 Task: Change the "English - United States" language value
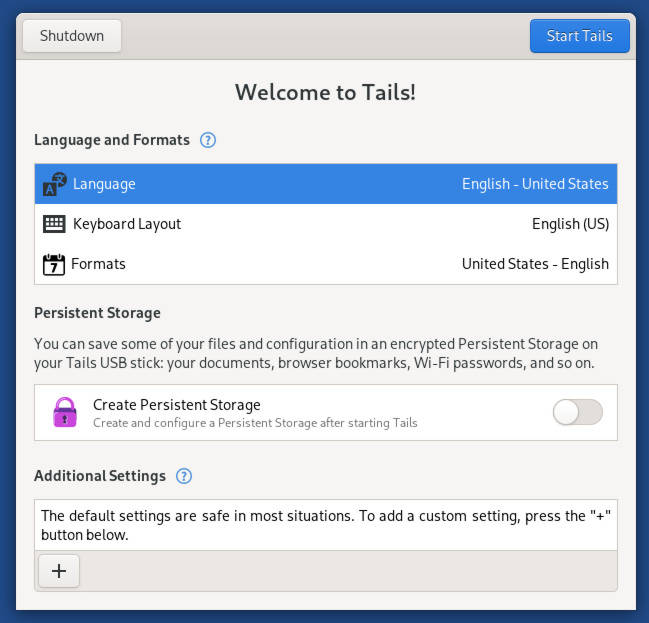(x=535, y=184)
